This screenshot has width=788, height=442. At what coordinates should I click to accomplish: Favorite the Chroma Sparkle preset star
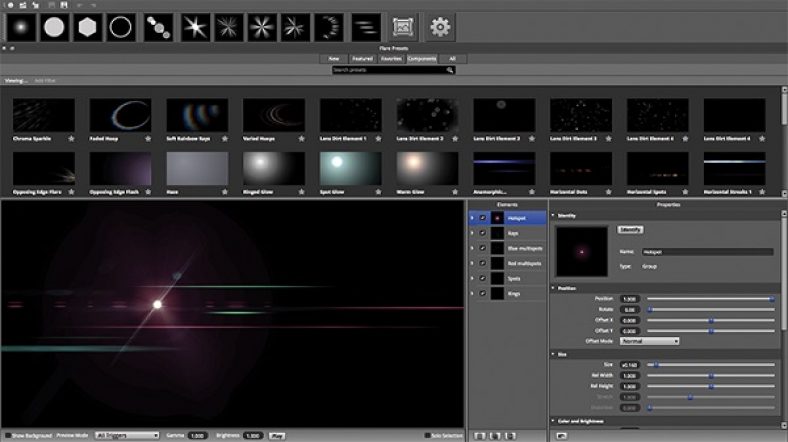[x=71, y=137]
